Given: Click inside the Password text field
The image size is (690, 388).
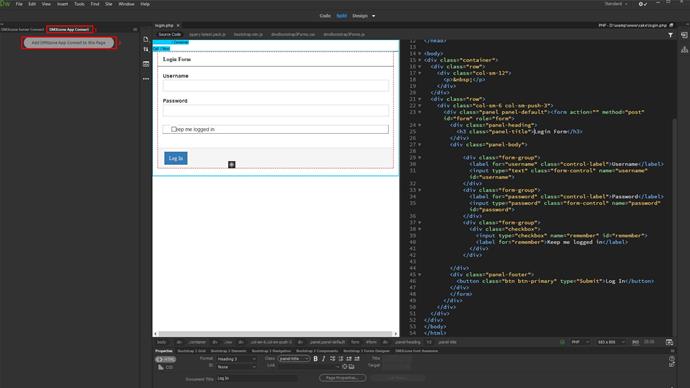Looking at the screenshot, I should coord(275,110).
